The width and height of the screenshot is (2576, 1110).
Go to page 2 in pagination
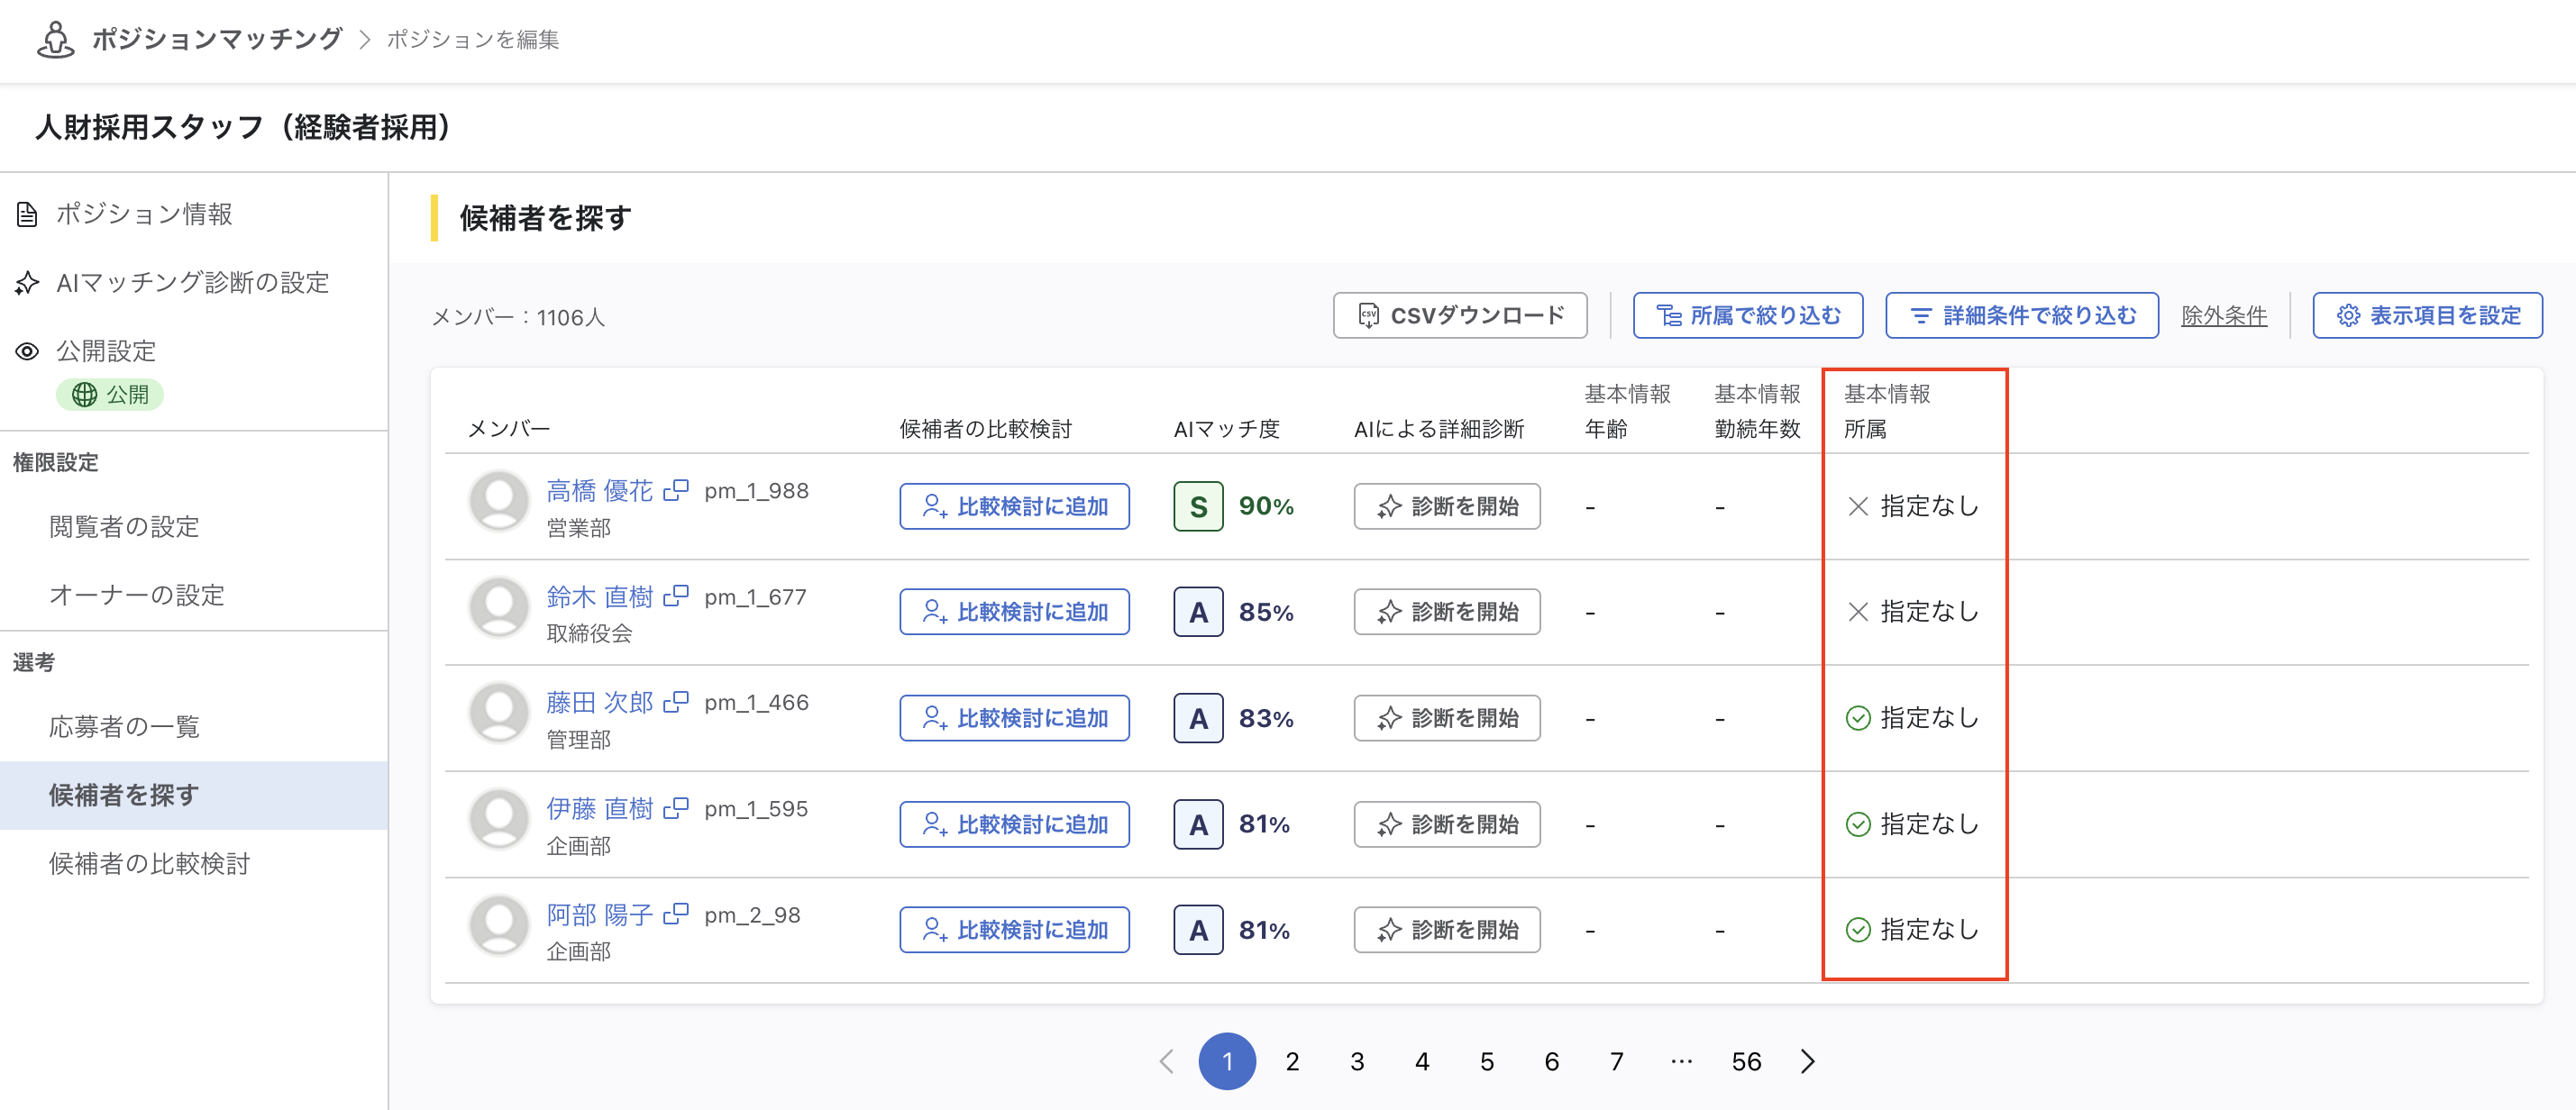(1292, 1061)
